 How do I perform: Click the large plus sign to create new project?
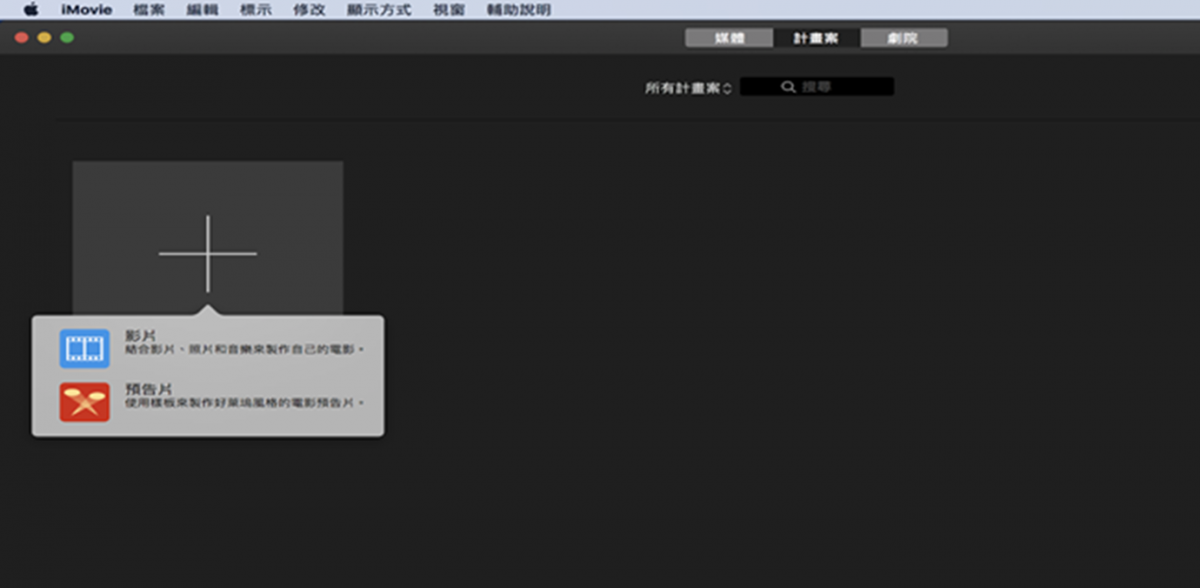click(208, 253)
